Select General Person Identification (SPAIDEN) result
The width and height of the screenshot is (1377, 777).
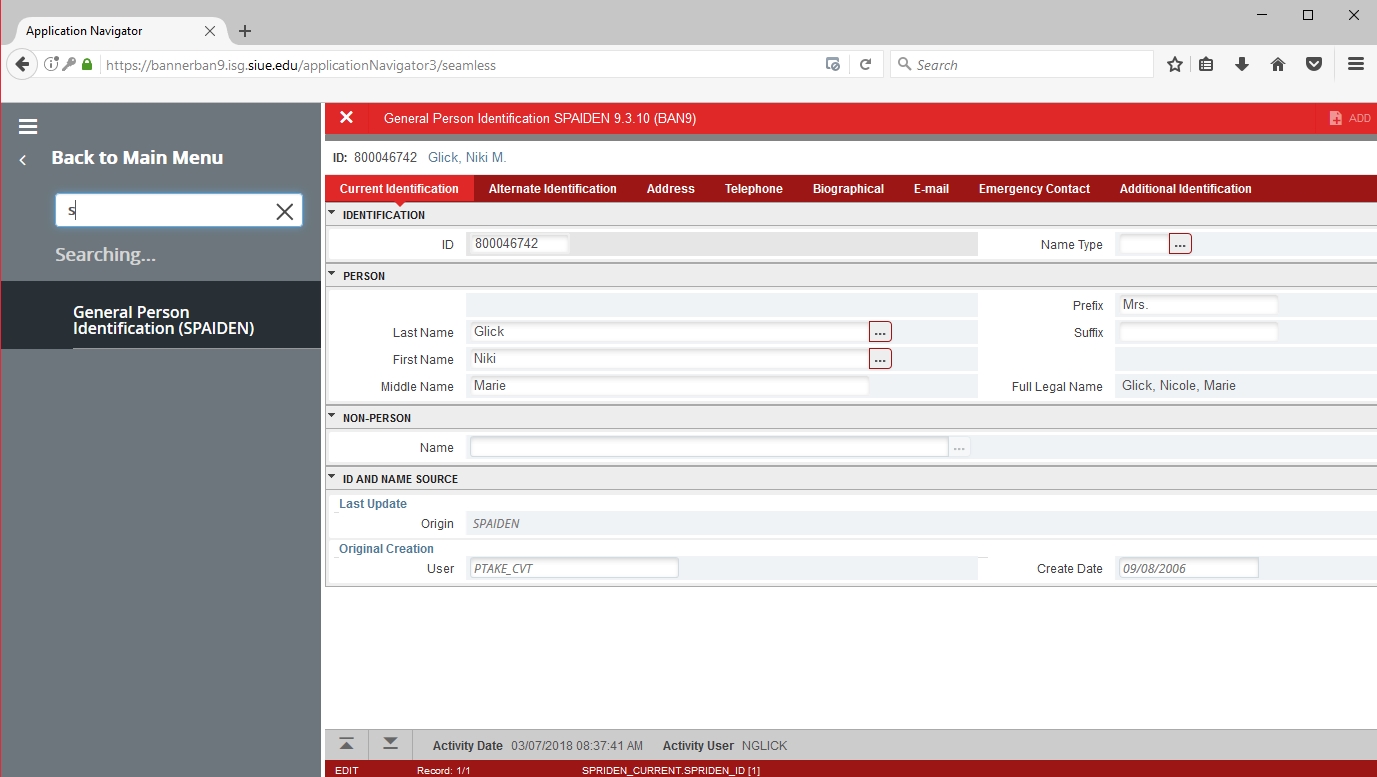point(163,320)
